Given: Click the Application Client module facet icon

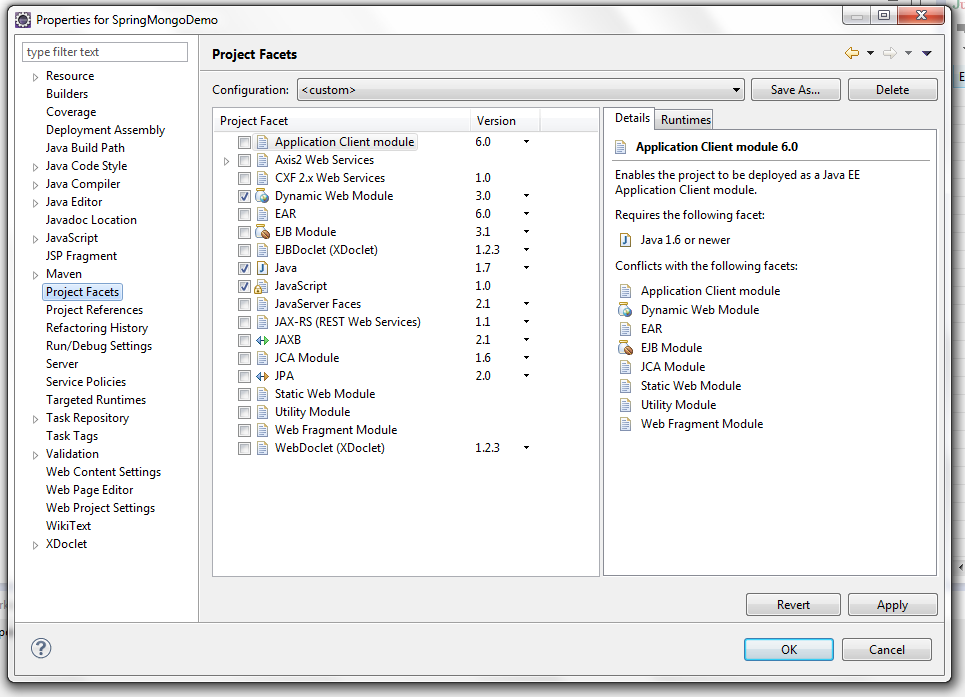Looking at the screenshot, I should [x=262, y=142].
